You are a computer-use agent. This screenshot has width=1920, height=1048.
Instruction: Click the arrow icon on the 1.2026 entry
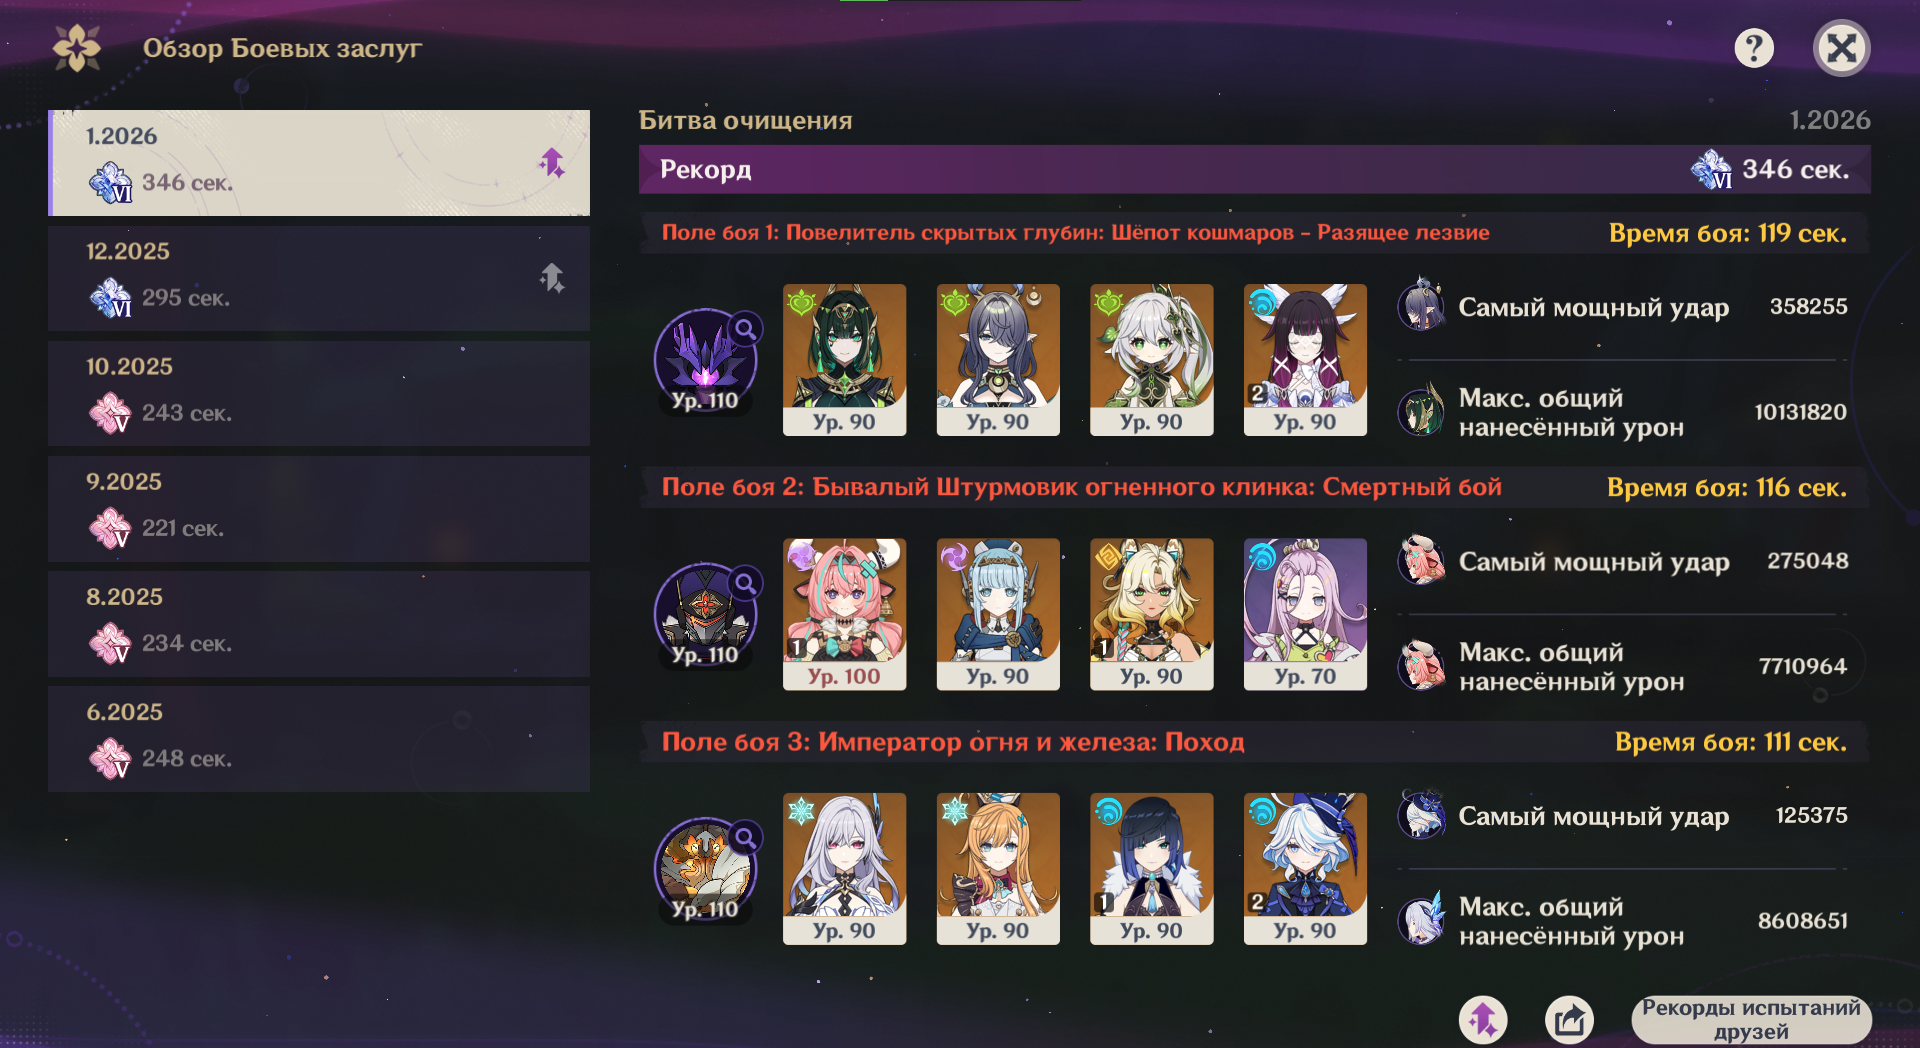[x=552, y=162]
